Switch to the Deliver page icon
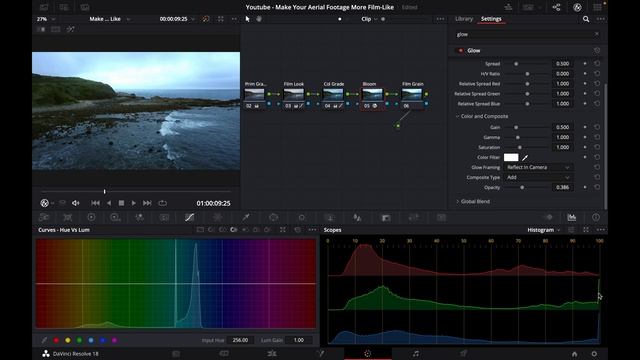Viewport: 640px width, 360px height. tap(464, 353)
